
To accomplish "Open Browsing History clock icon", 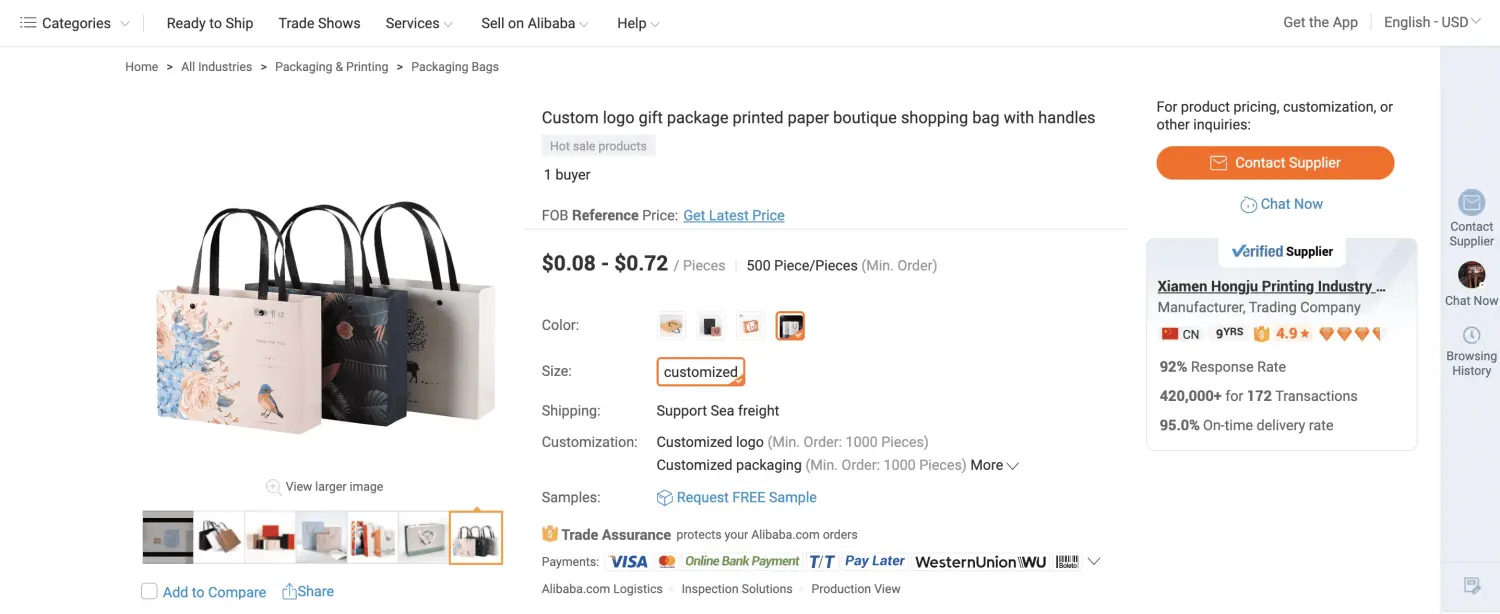I will point(1471,336).
